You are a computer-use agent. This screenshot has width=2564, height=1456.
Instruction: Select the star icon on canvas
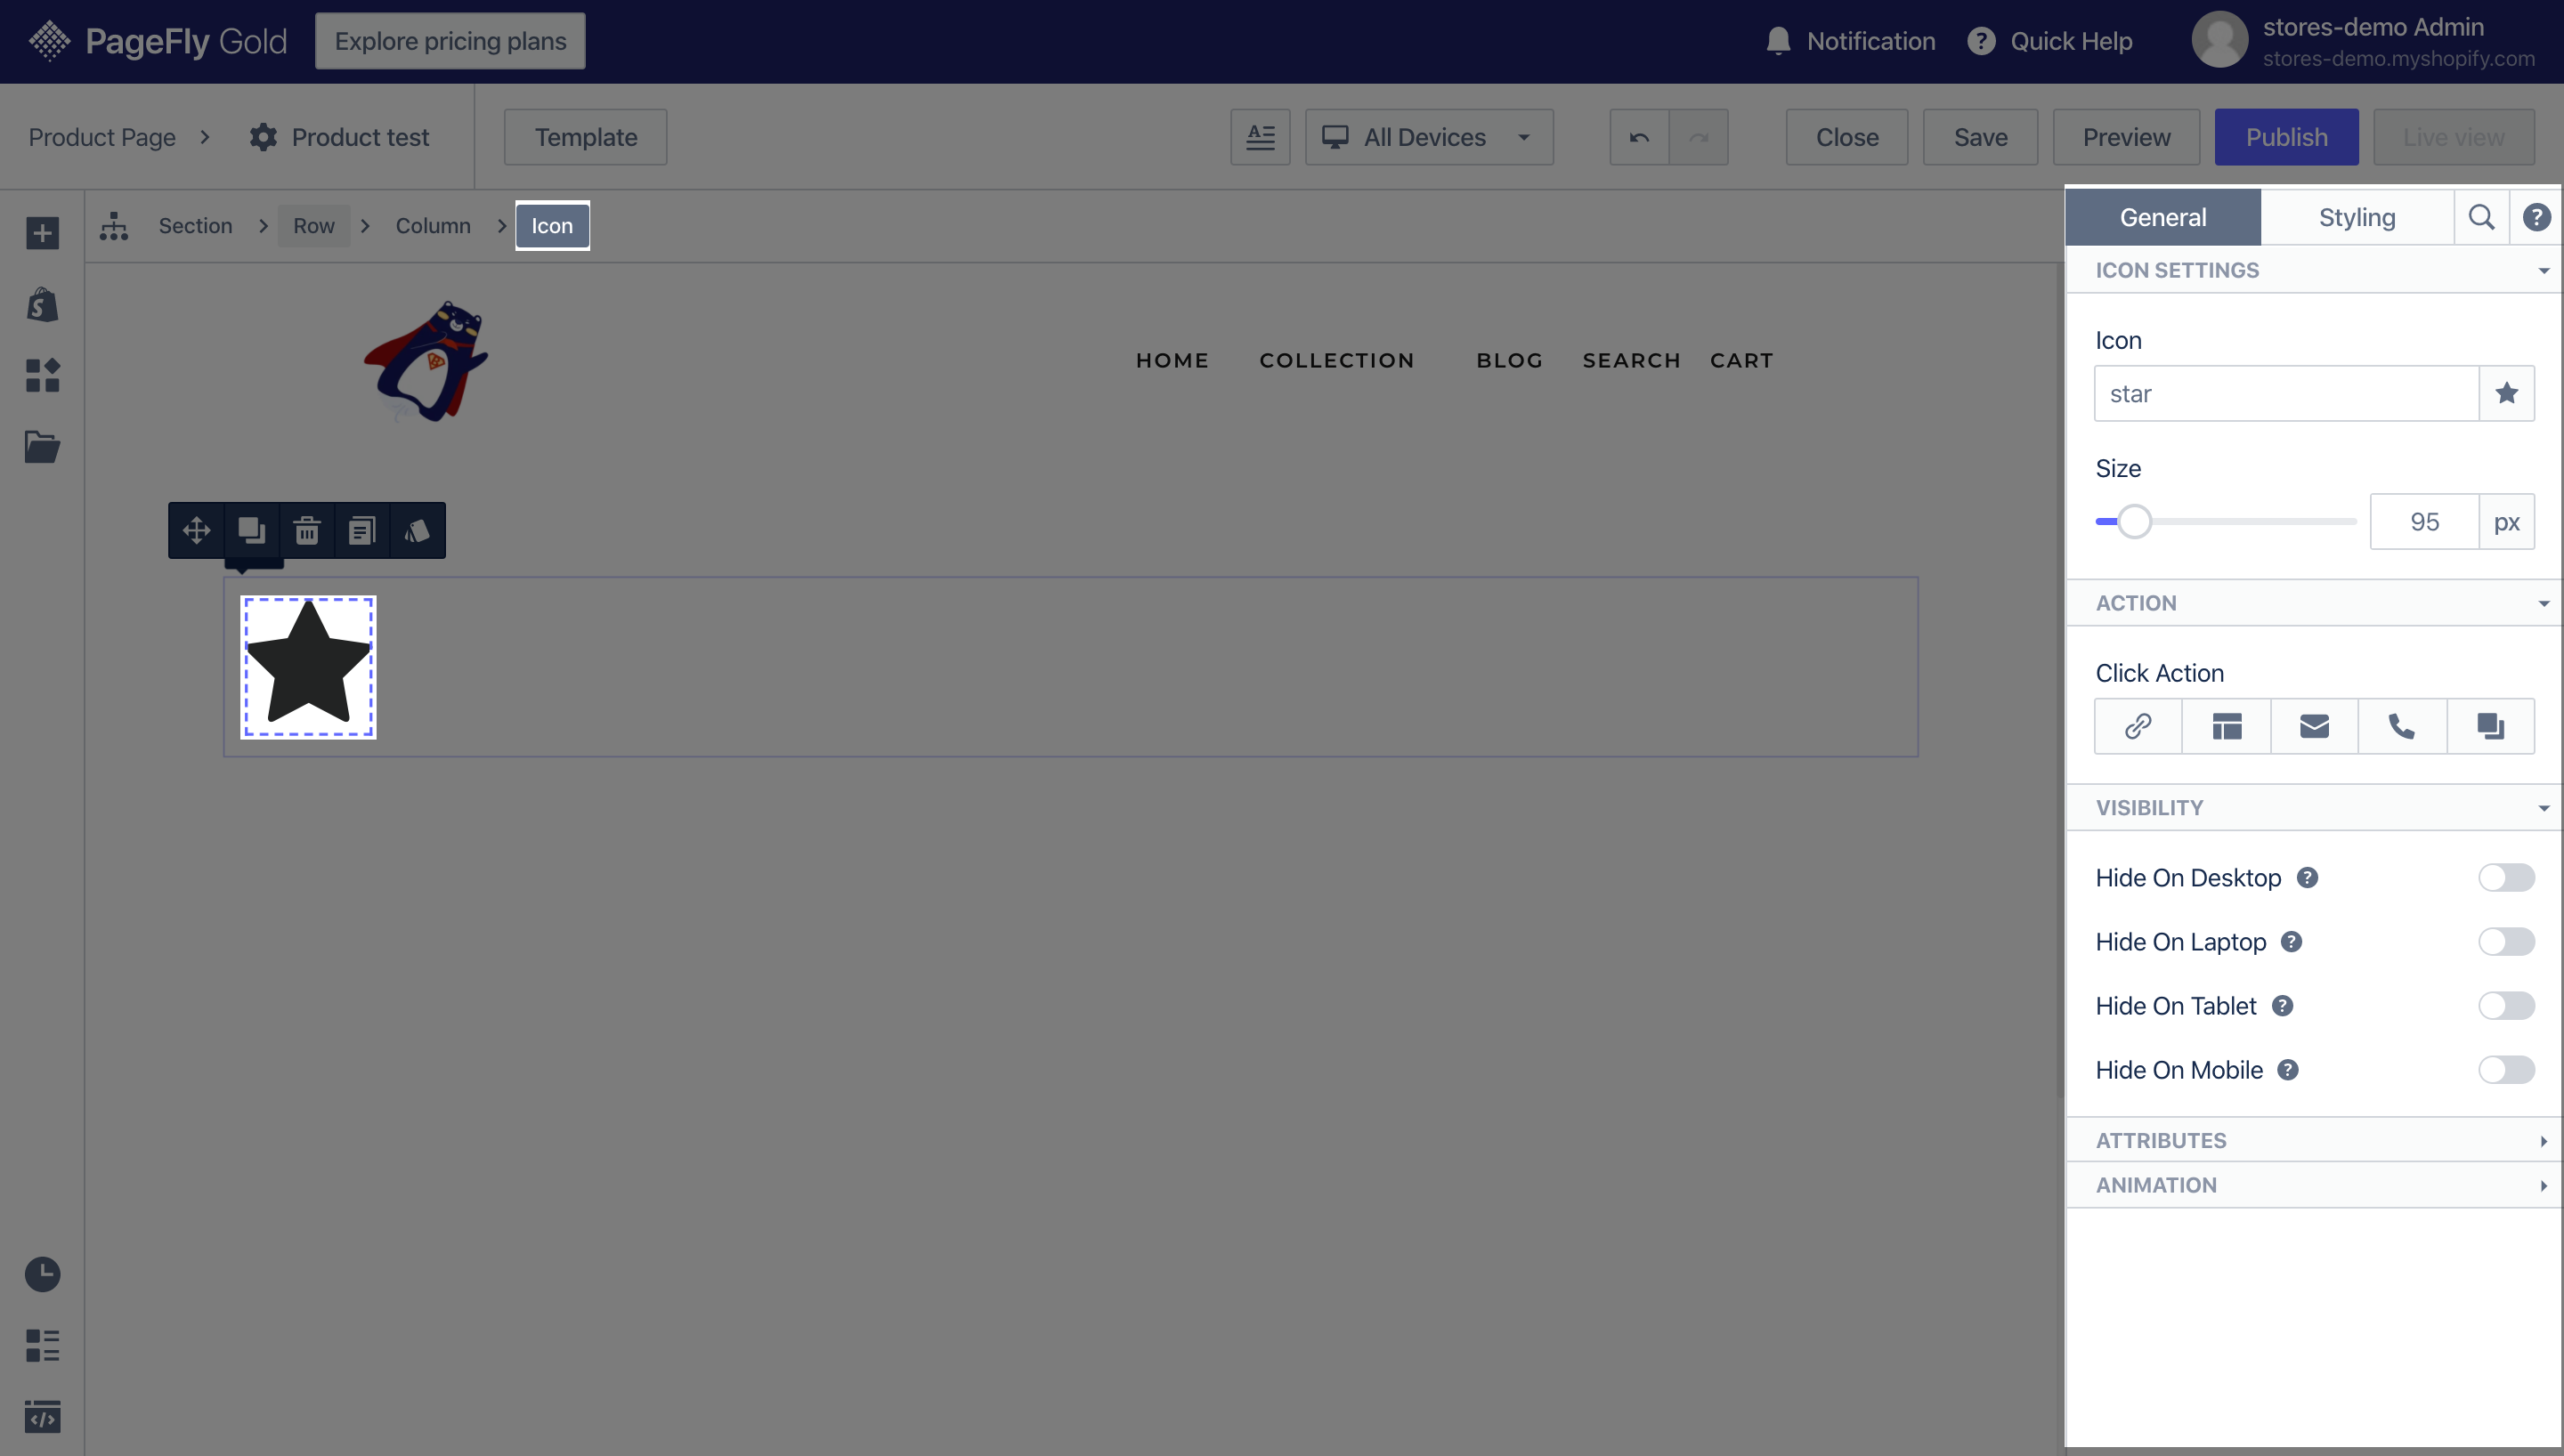[x=308, y=667]
